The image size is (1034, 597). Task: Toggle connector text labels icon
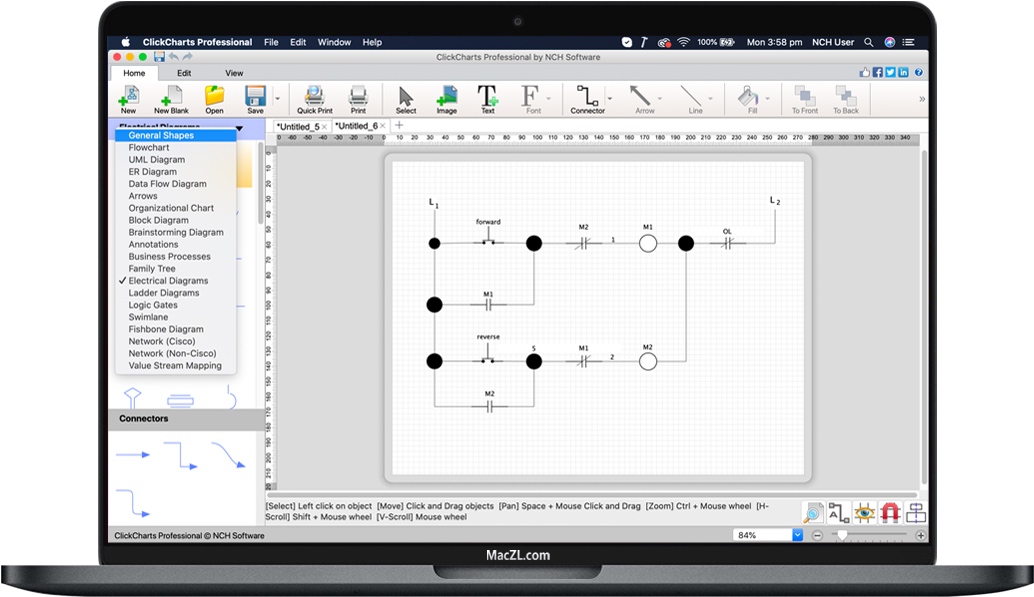coord(840,512)
